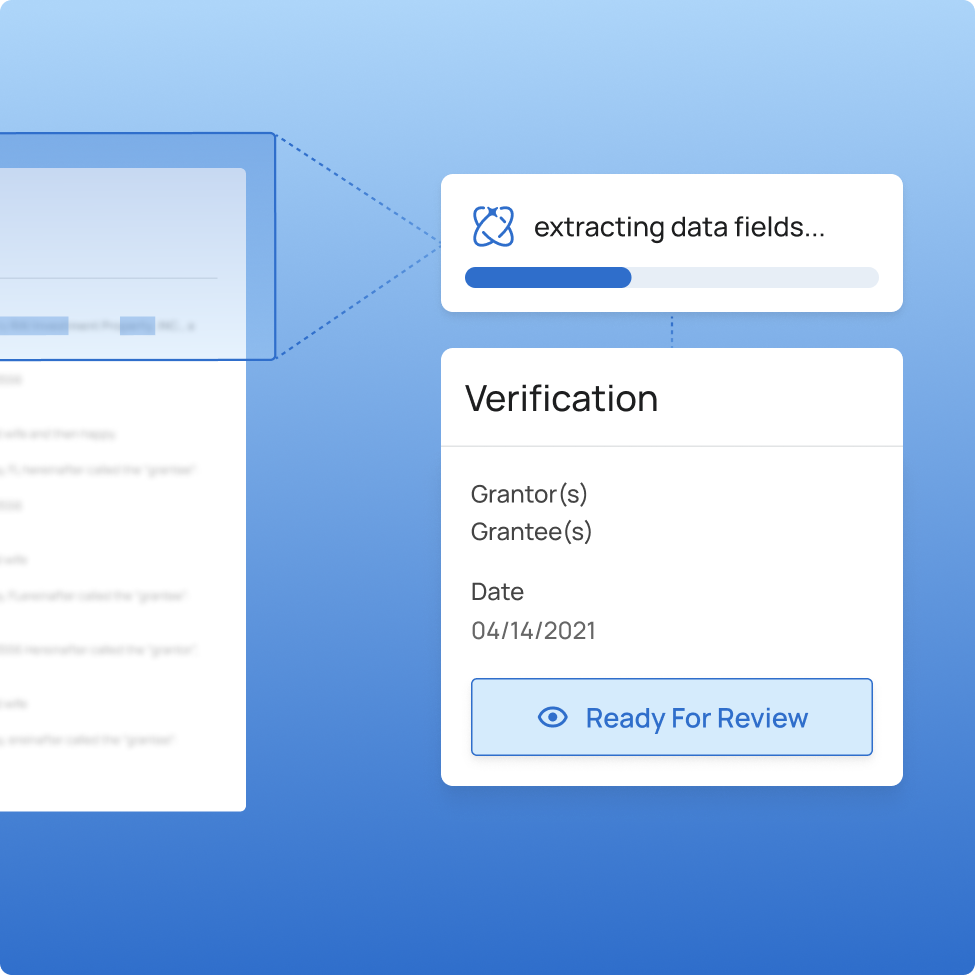Click the Verification heading
This screenshot has width=975, height=975.
[561, 399]
